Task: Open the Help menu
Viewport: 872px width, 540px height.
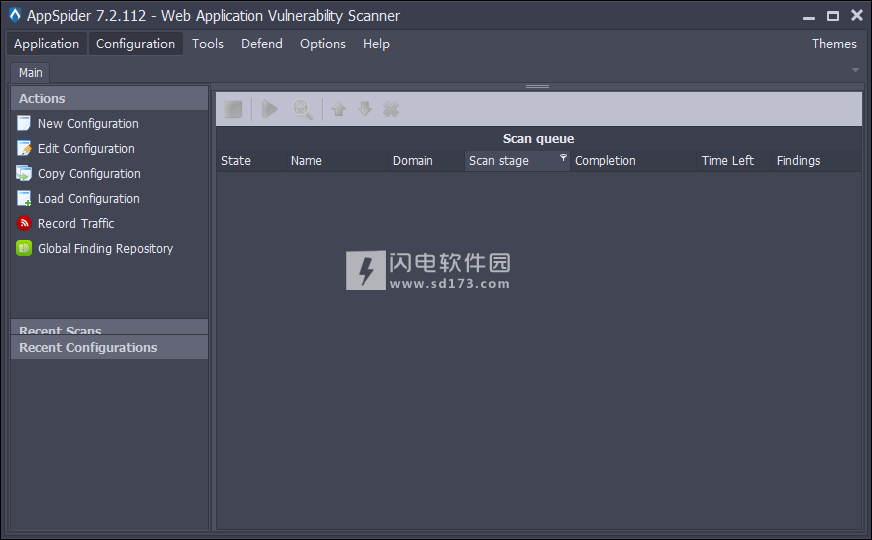Action: 376,43
